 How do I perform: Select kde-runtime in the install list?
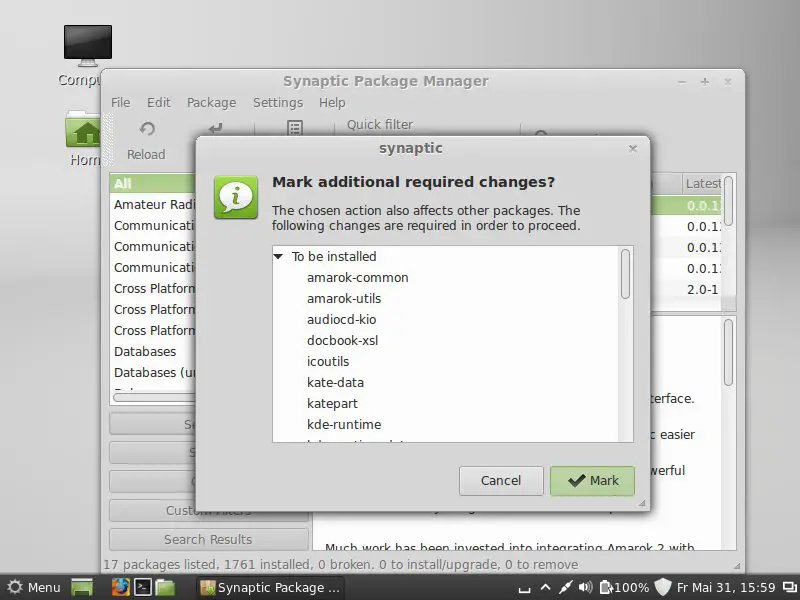(344, 424)
